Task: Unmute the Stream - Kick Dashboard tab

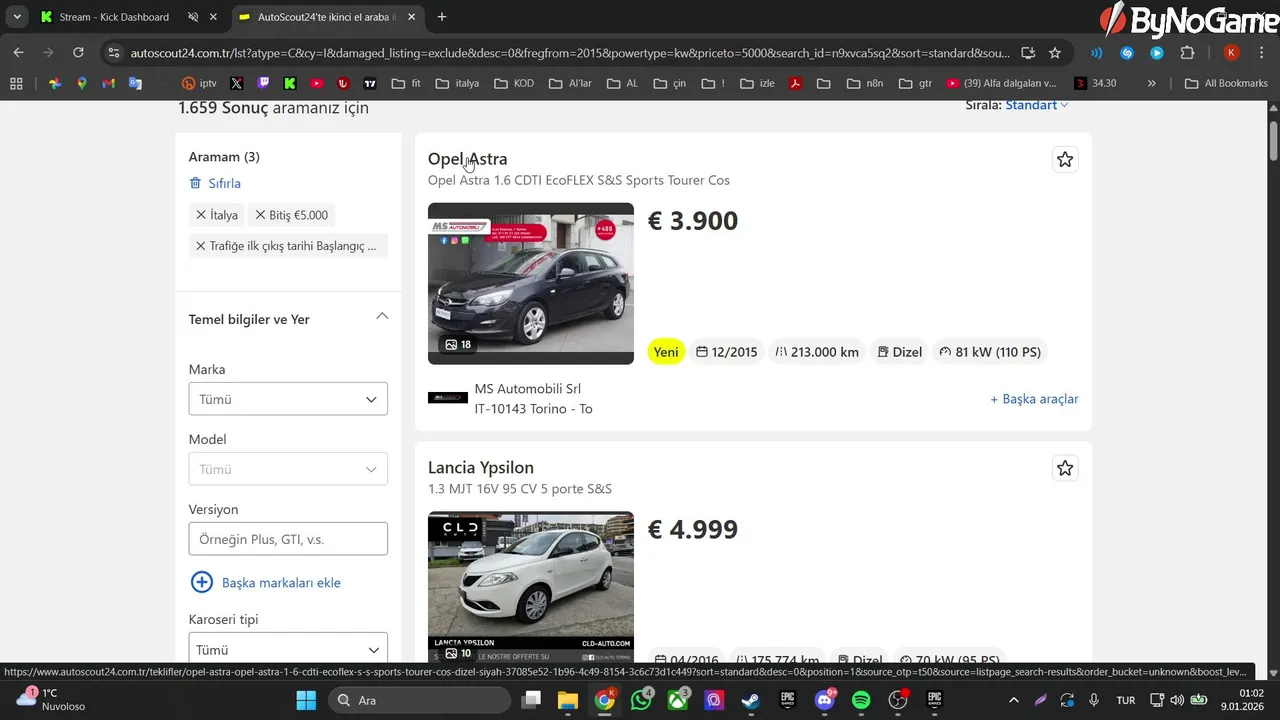Action: tap(193, 17)
